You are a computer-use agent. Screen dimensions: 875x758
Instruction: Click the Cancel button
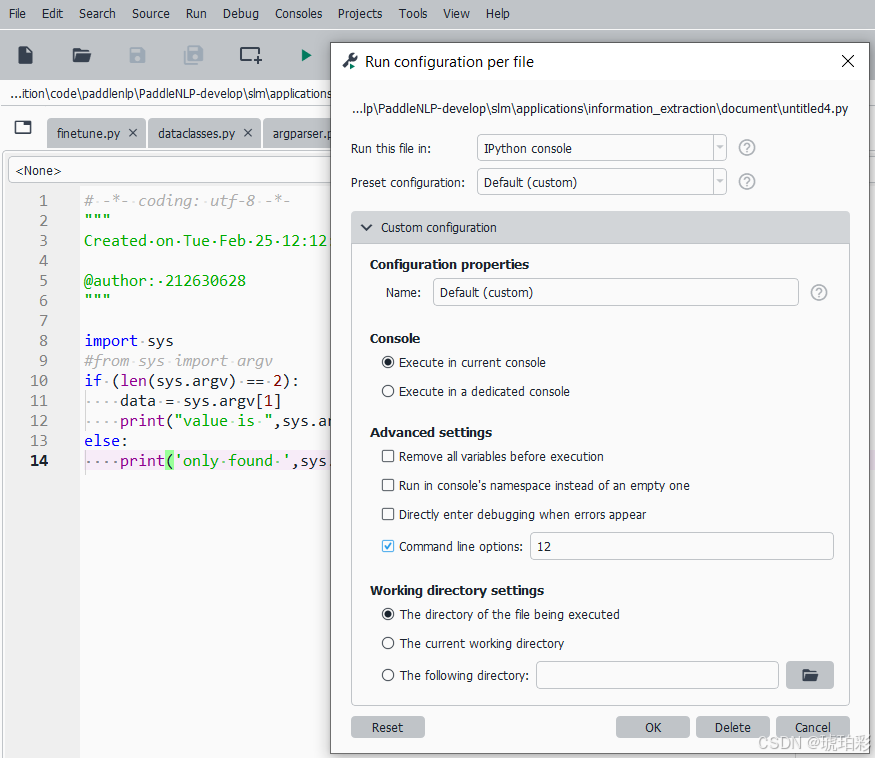pyautogui.click(x=812, y=727)
